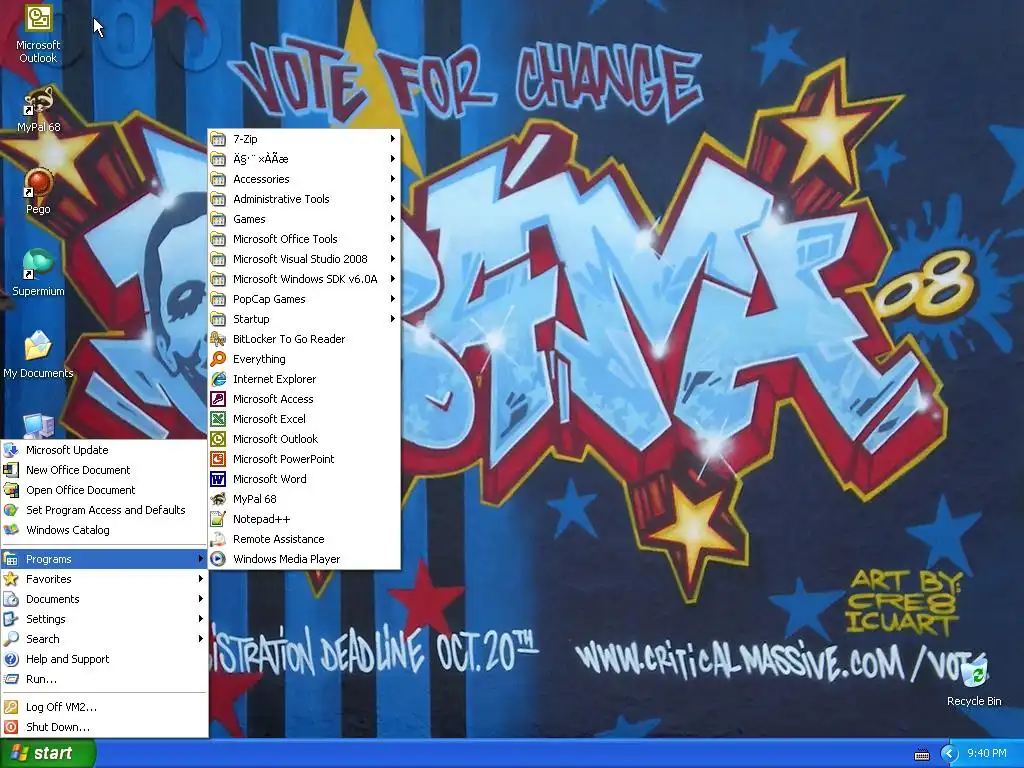Expand the 7-Zip submenu
Viewport: 1024px width, 768px height.
pos(304,139)
